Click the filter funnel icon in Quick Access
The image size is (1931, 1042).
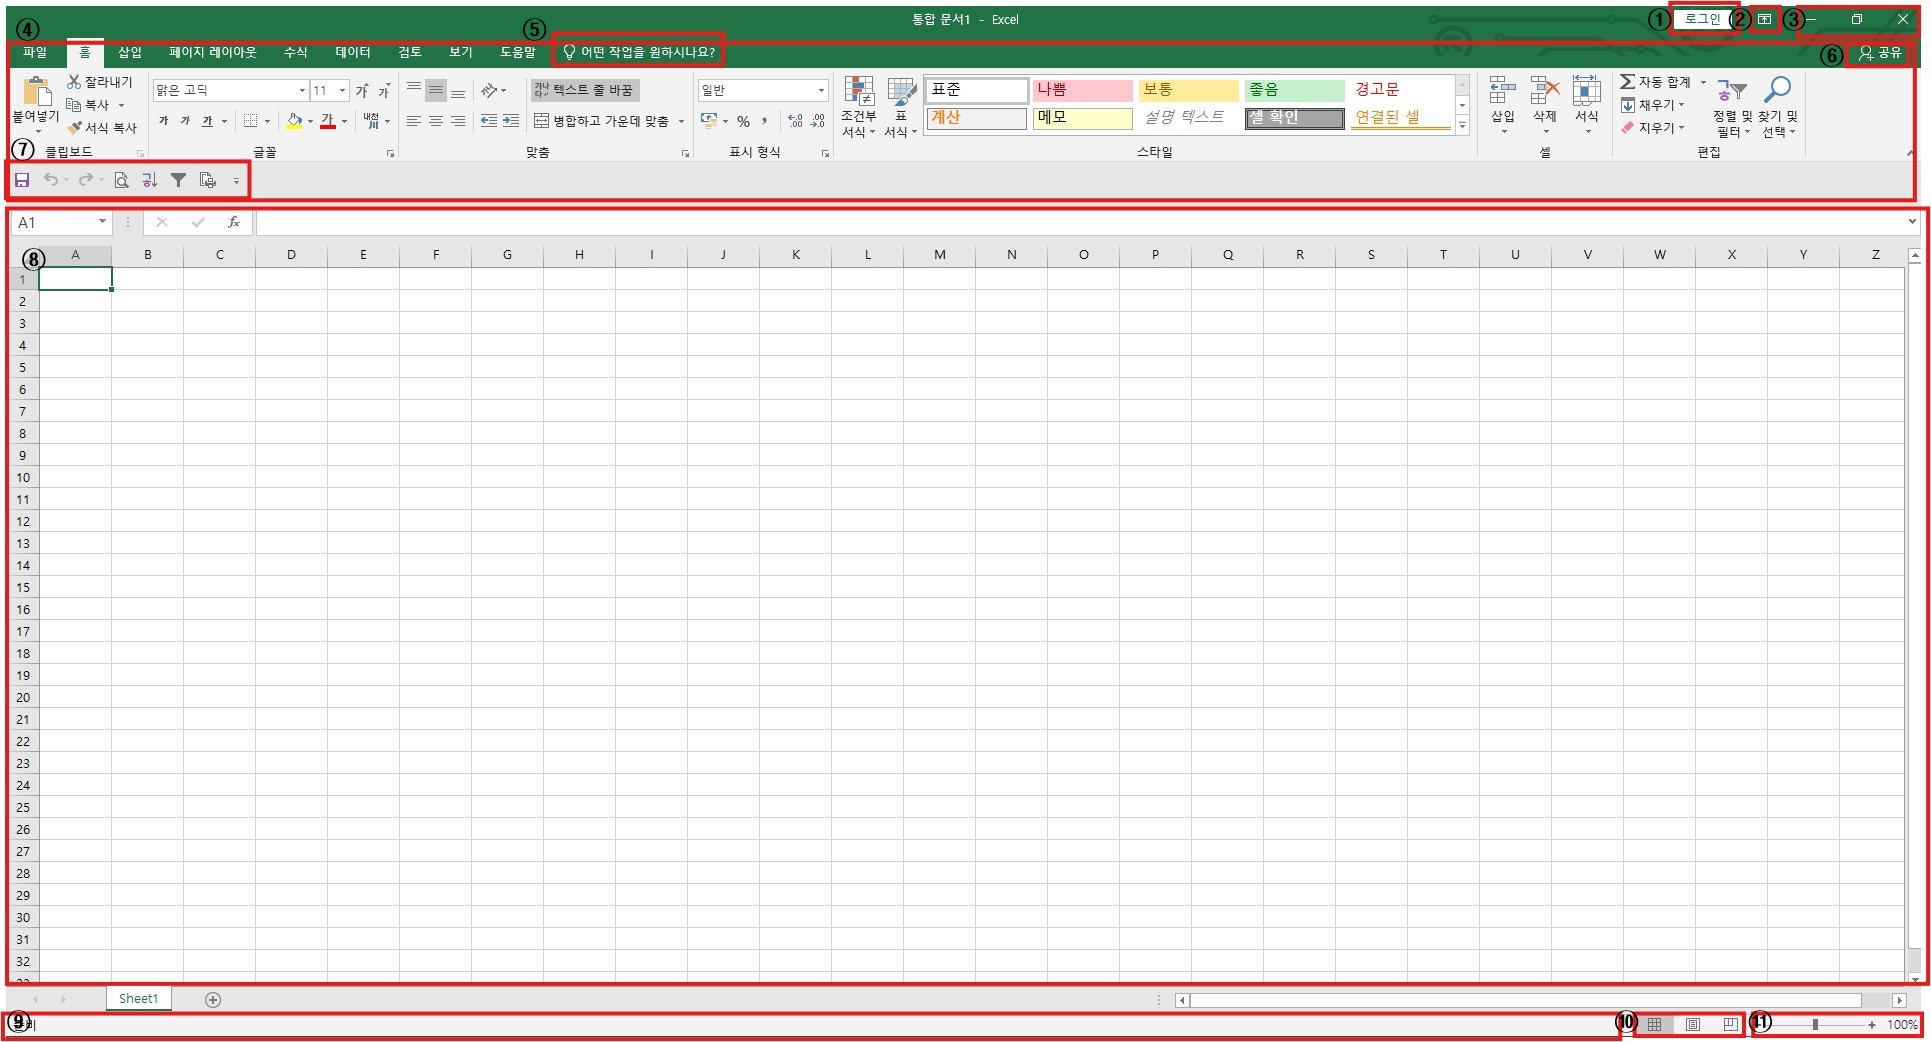(x=178, y=180)
